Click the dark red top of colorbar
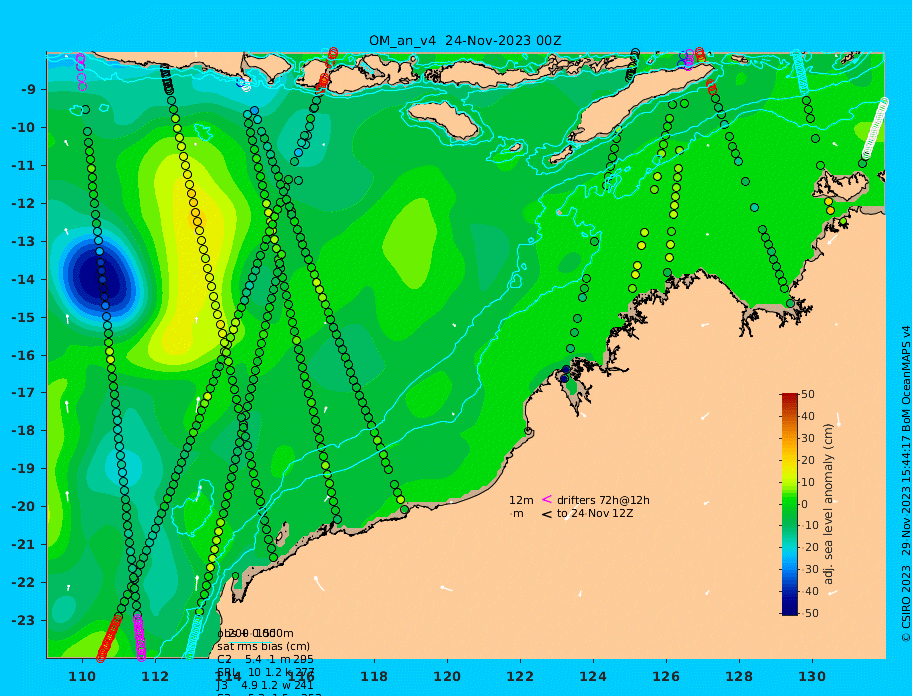Screen dimensions: 912x696 pyautogui.click(x=789, y=397)
